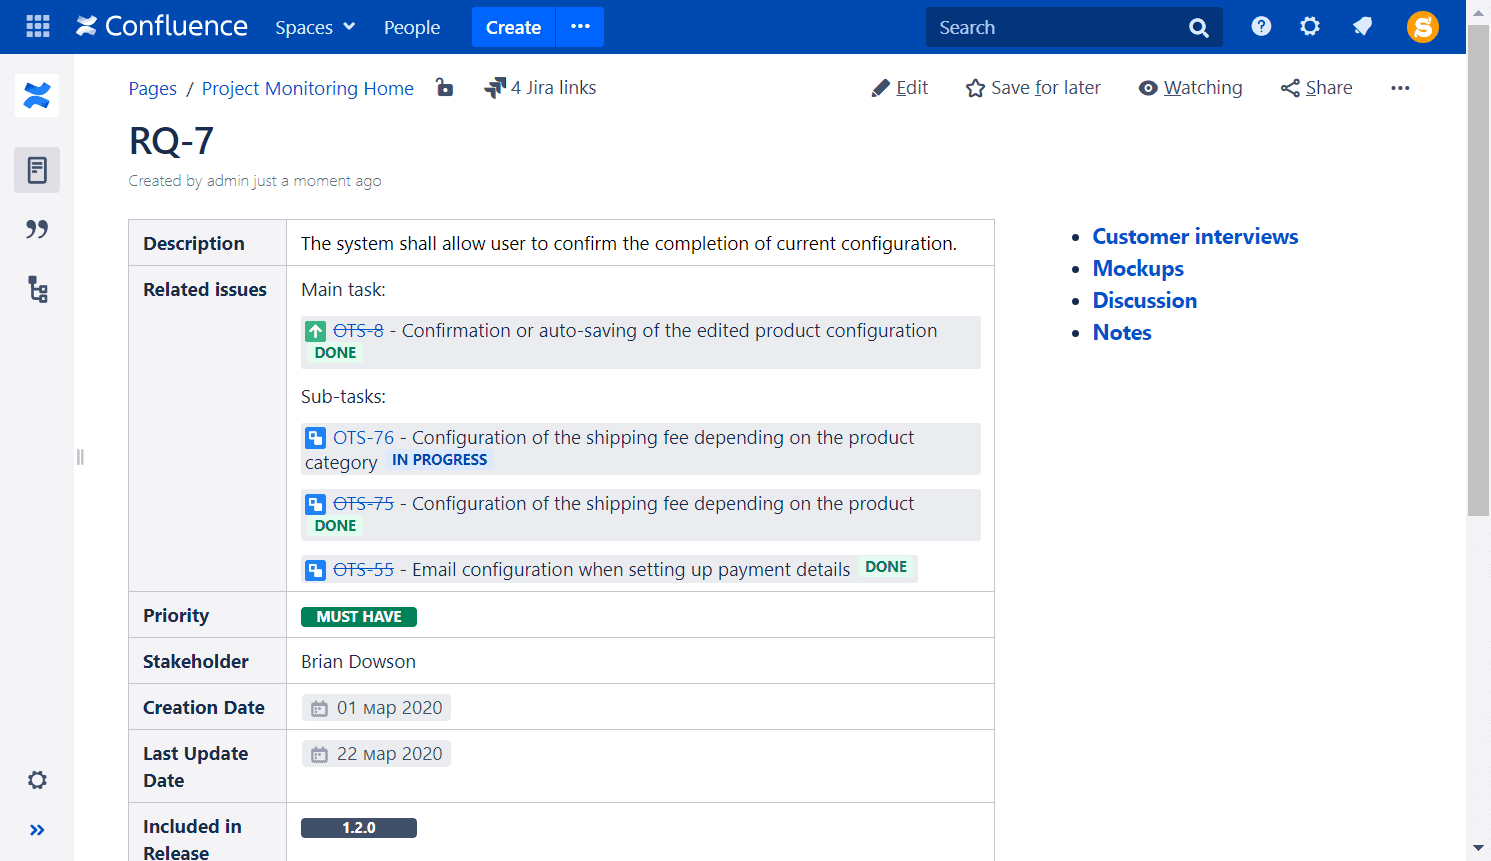
Task: Open the Confluence help question-mark icon
Action: click(1260, 27)
